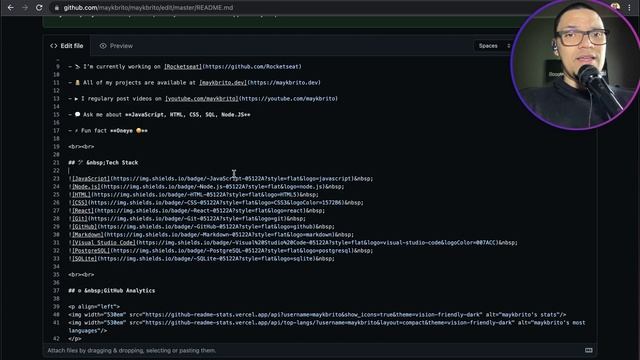Click the HTML badge line 25

tap(193, 195)
